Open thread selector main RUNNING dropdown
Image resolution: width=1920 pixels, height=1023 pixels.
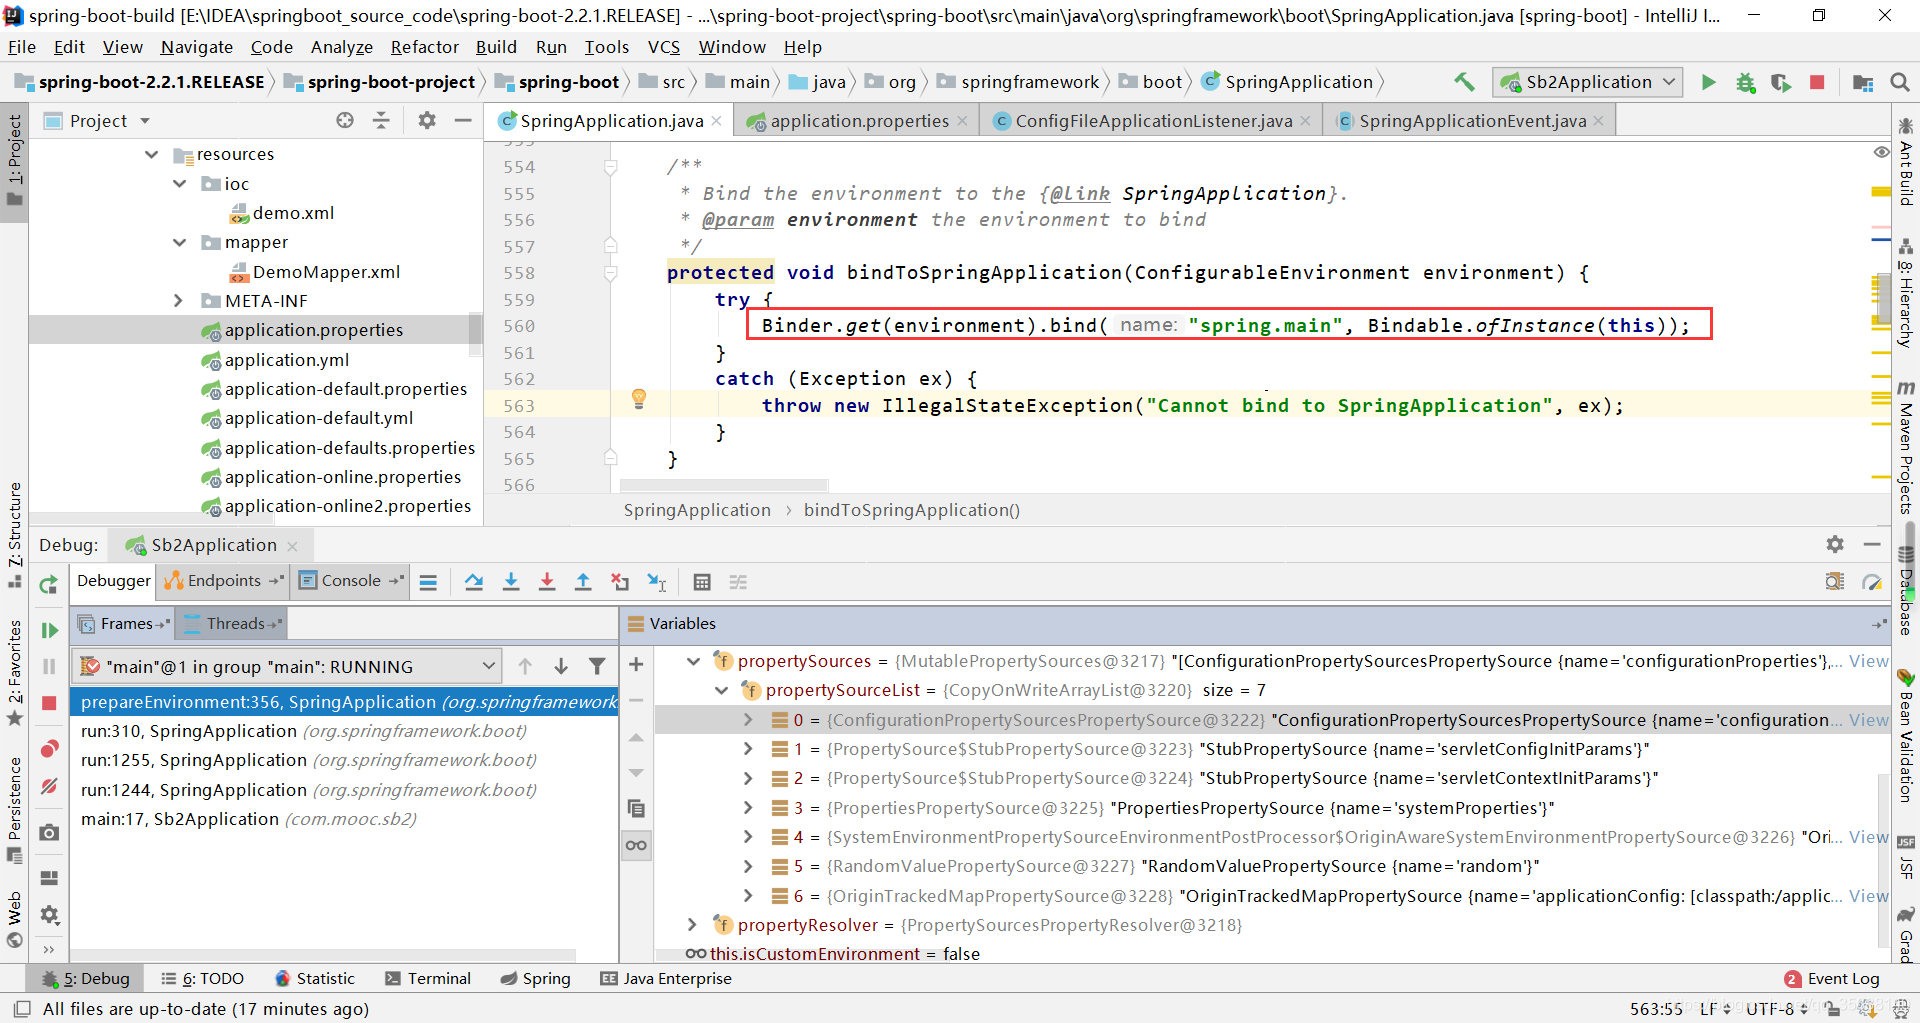tap(286, 666)
